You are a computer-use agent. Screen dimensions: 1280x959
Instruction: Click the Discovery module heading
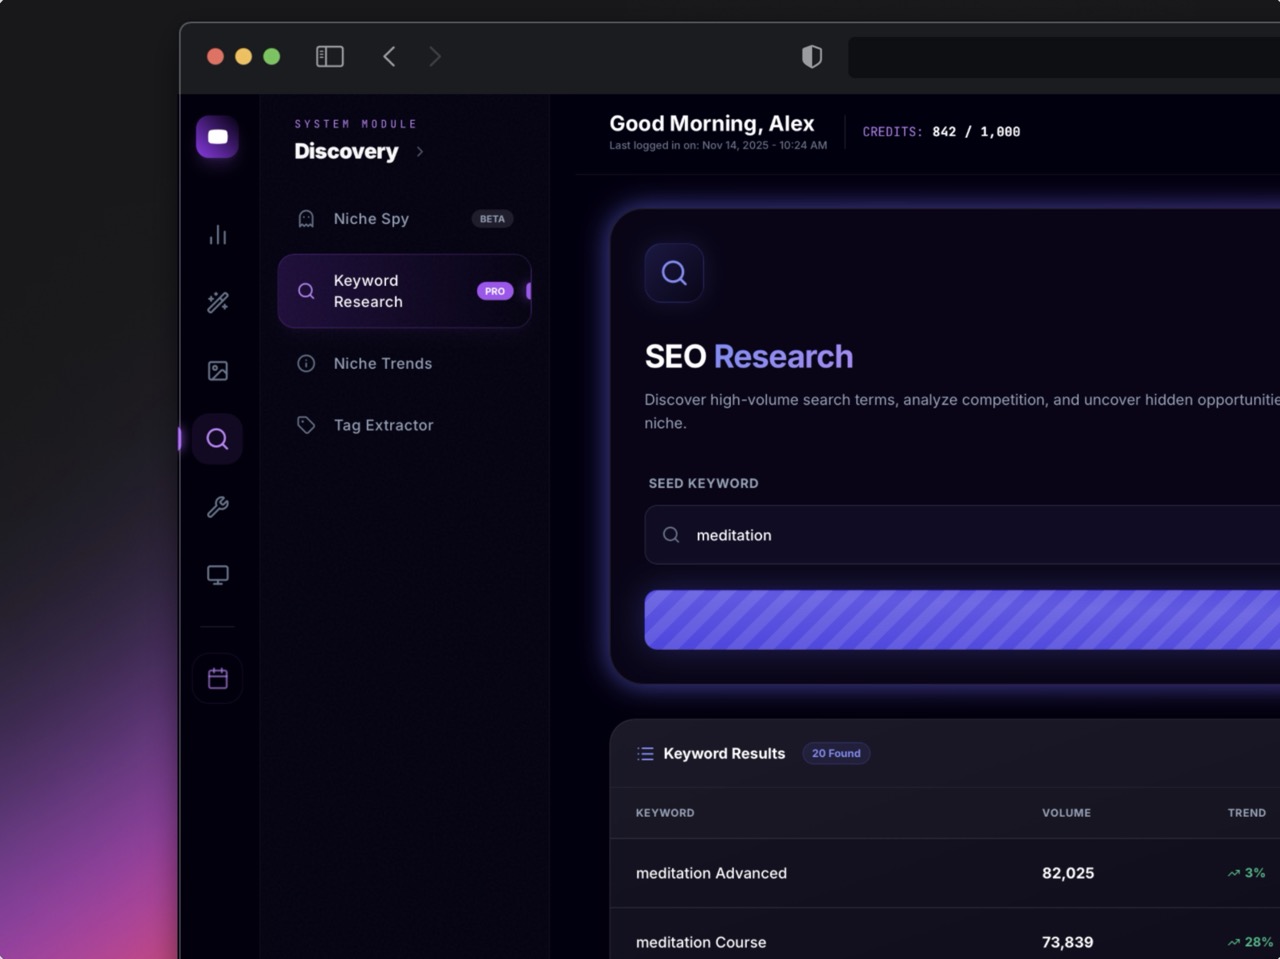(346, 151)
